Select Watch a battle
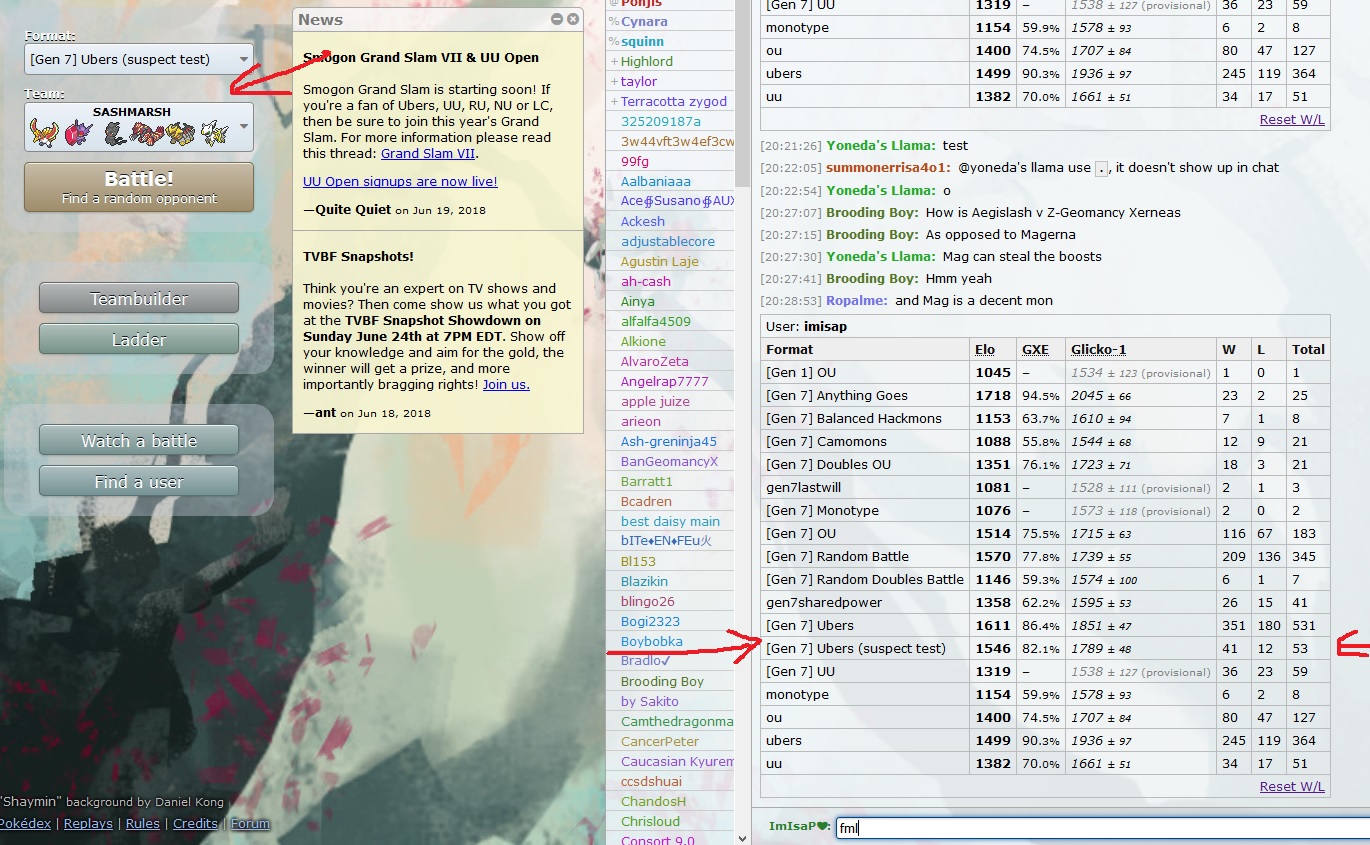 click(x=139, y=441)
